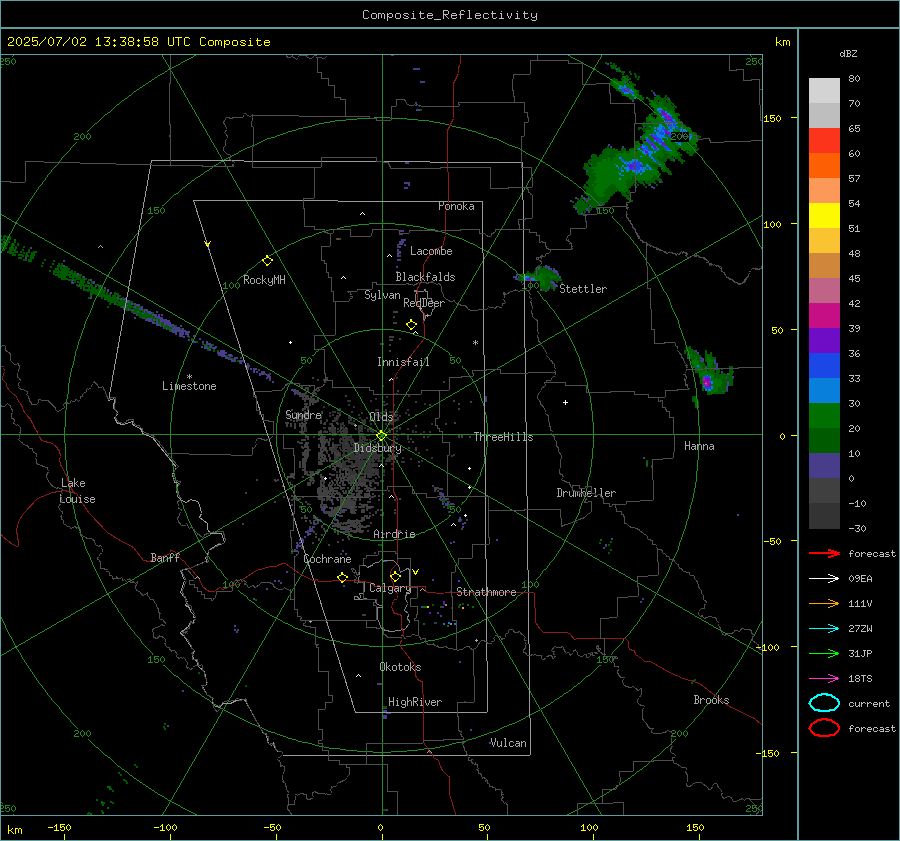The width and height of the screenshot is (900, 841).
Task: Click the red forecast arrow in legend
Action: [x=824, y=553]
